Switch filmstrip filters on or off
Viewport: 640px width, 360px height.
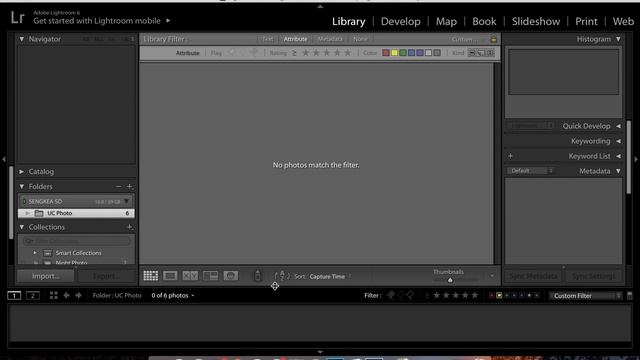[x=629, y=296]
